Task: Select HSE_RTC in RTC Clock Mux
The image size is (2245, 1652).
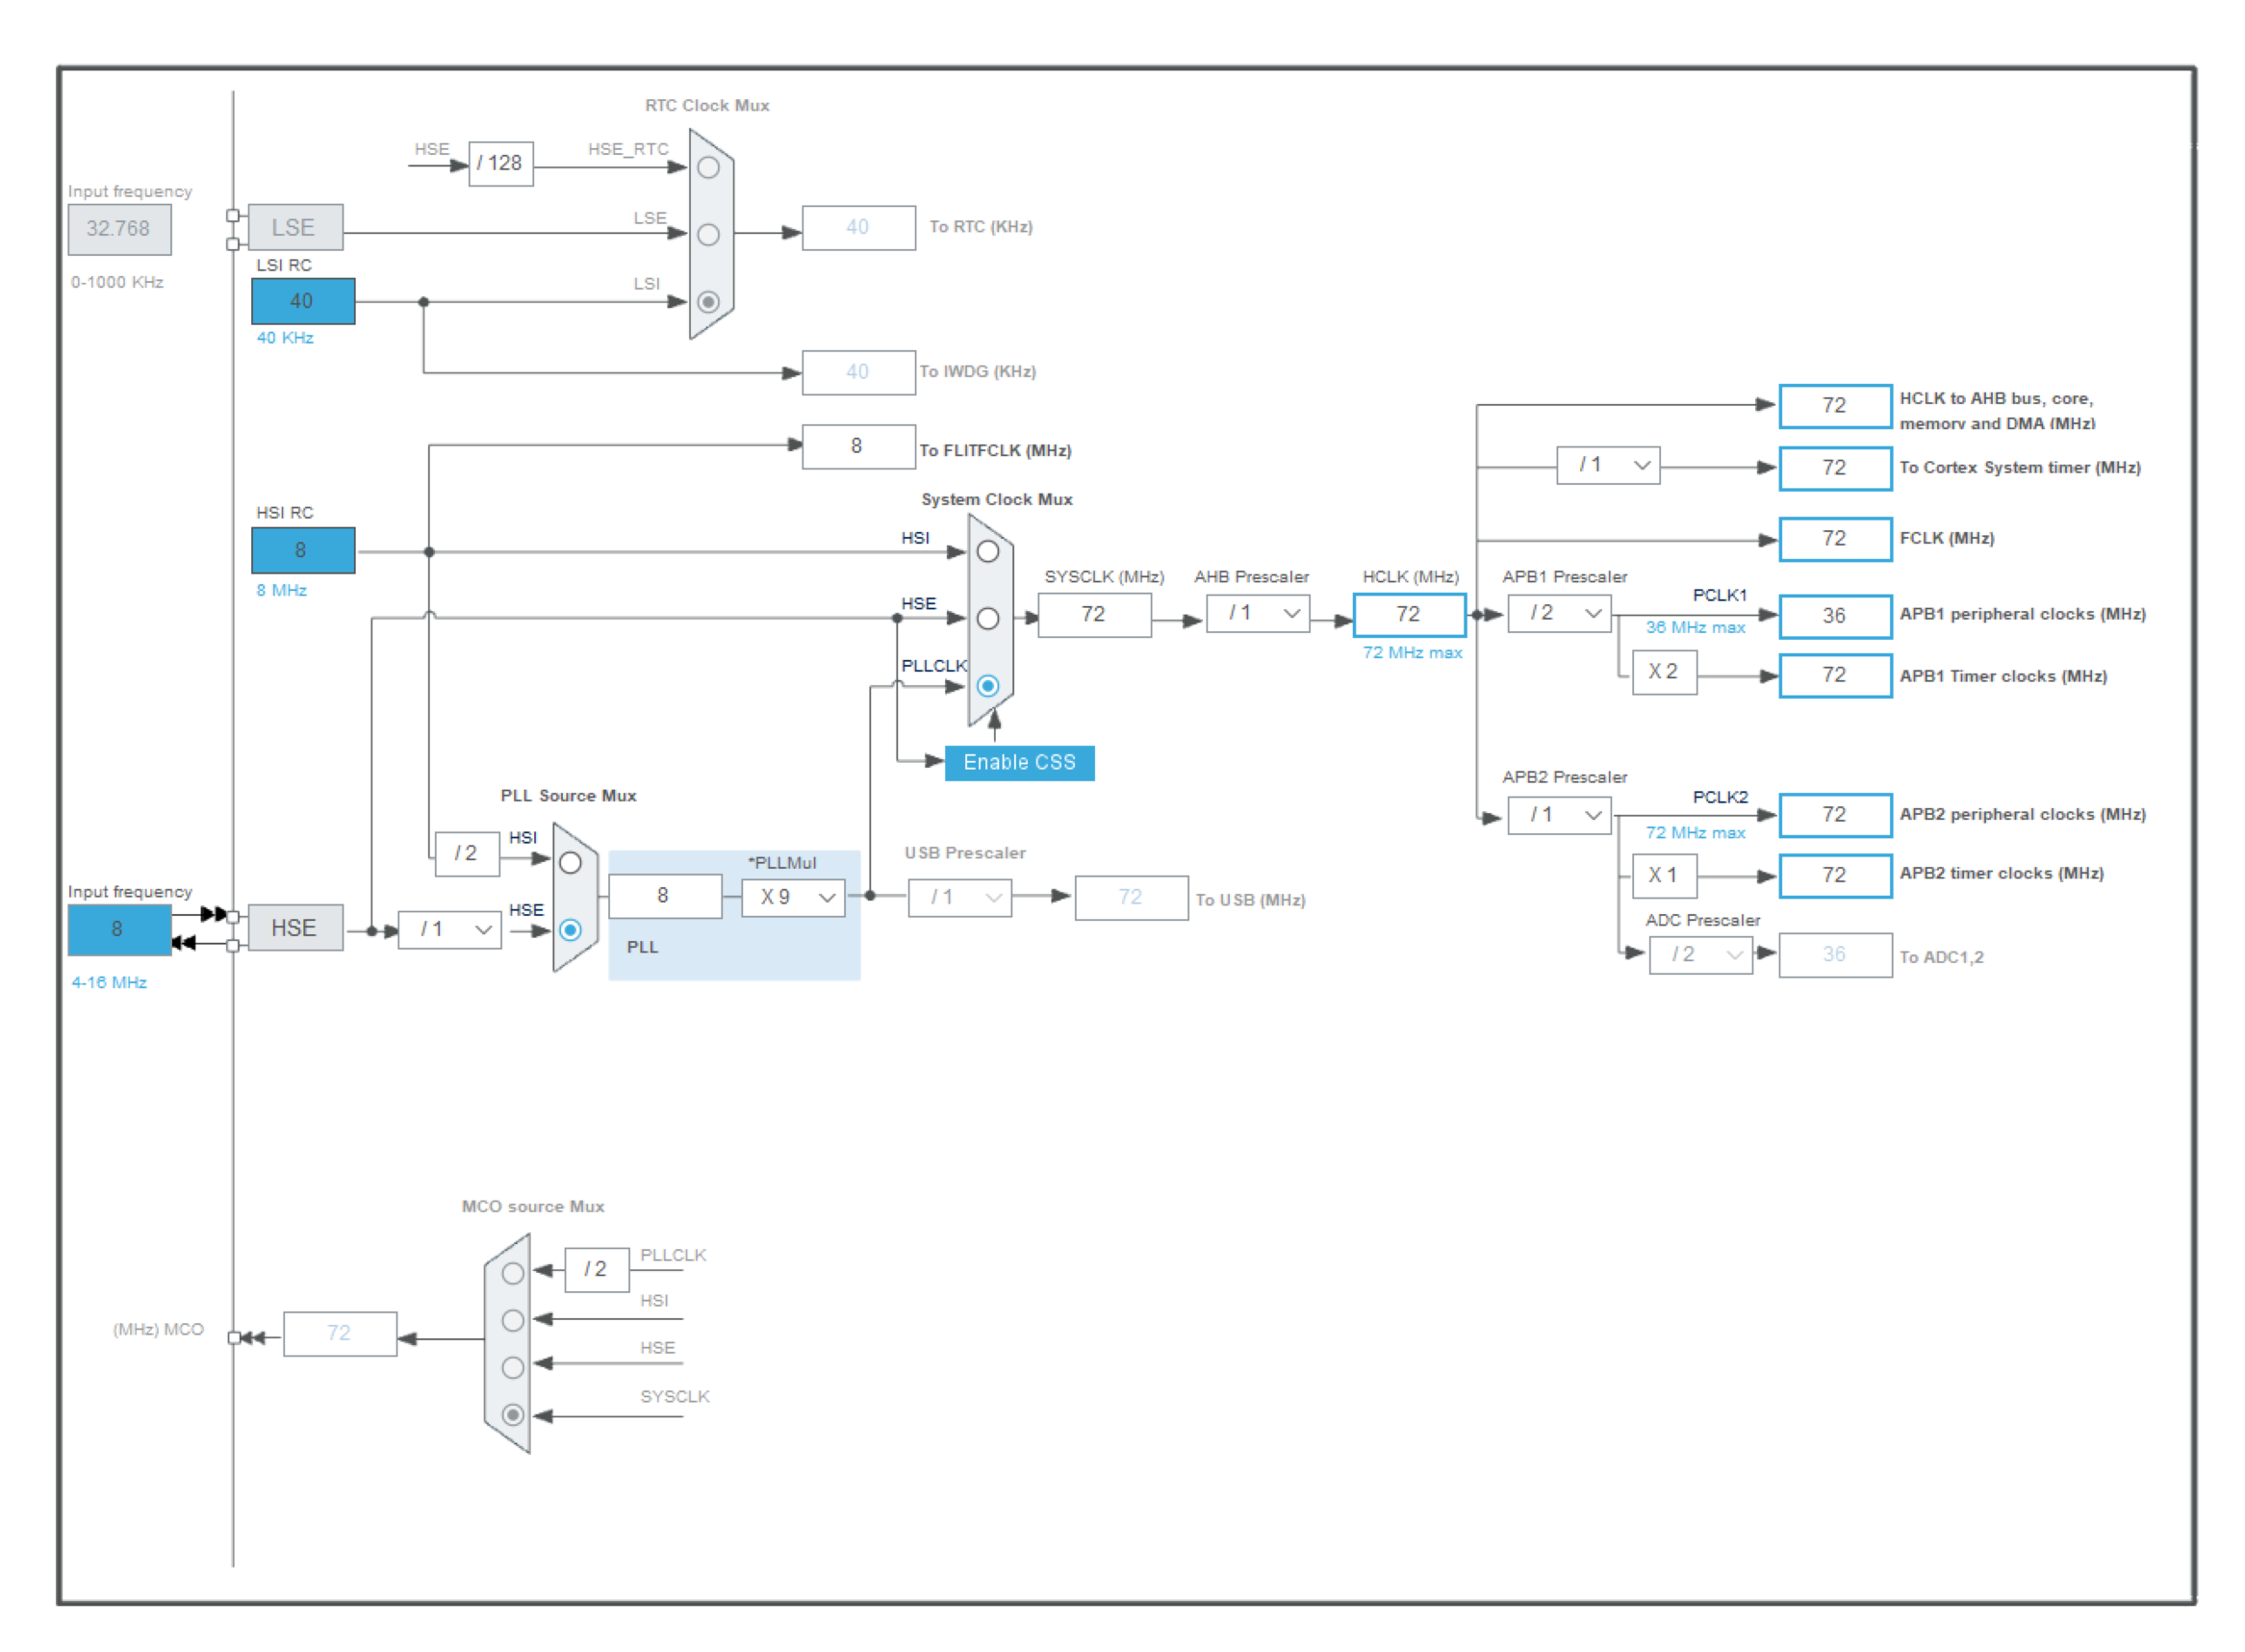Action: (708, 167)
